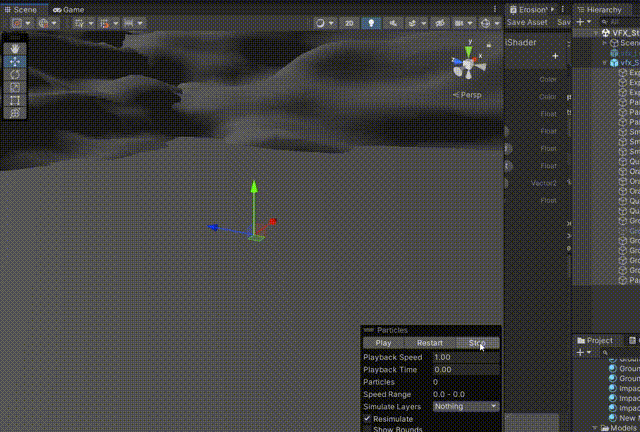Open shading mode dropdown arrow

(x=331, y=23)
